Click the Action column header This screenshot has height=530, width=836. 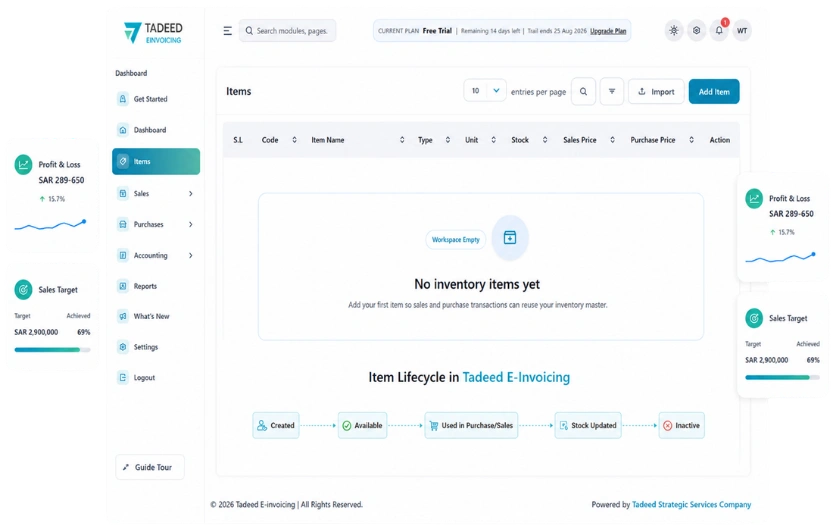719,140
